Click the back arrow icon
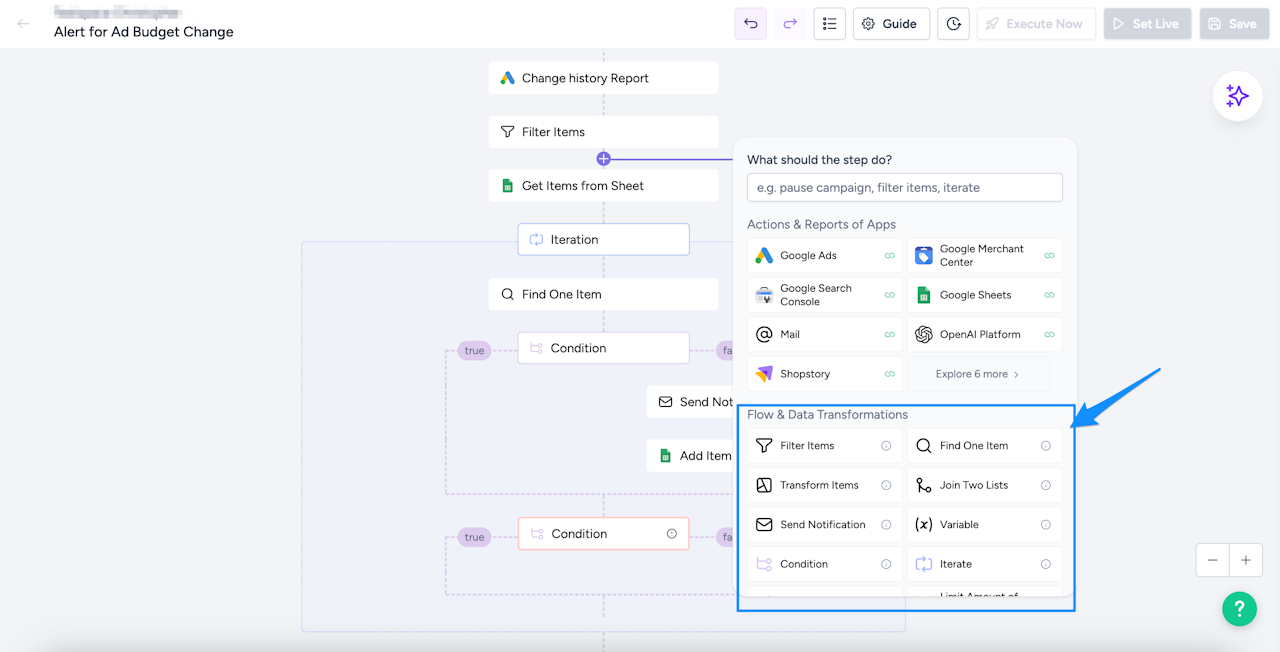The image size is (1280, 652). [23, 24]
